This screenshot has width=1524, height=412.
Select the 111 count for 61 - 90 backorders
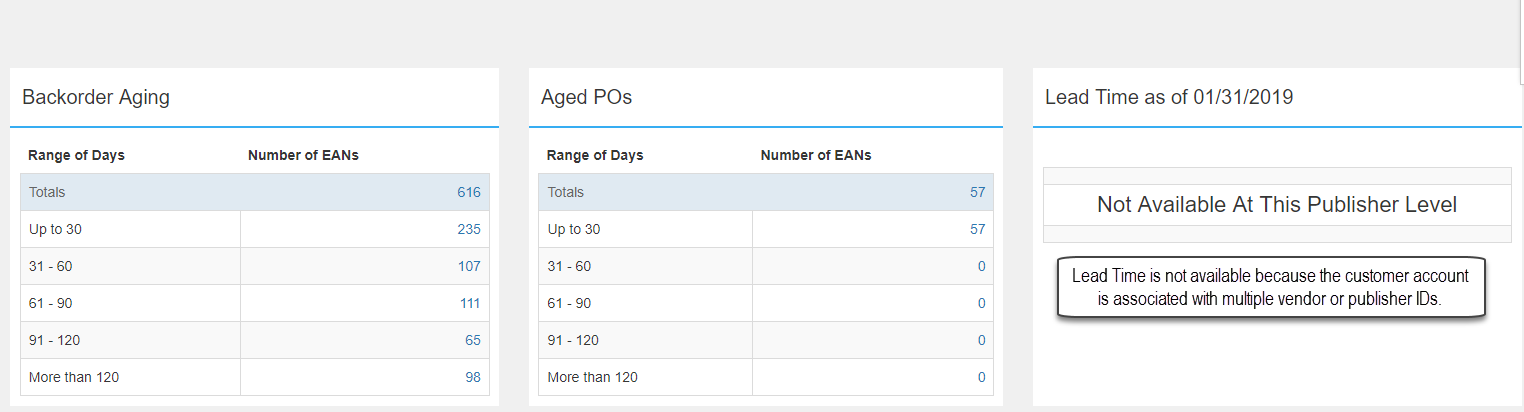(469, 303)
